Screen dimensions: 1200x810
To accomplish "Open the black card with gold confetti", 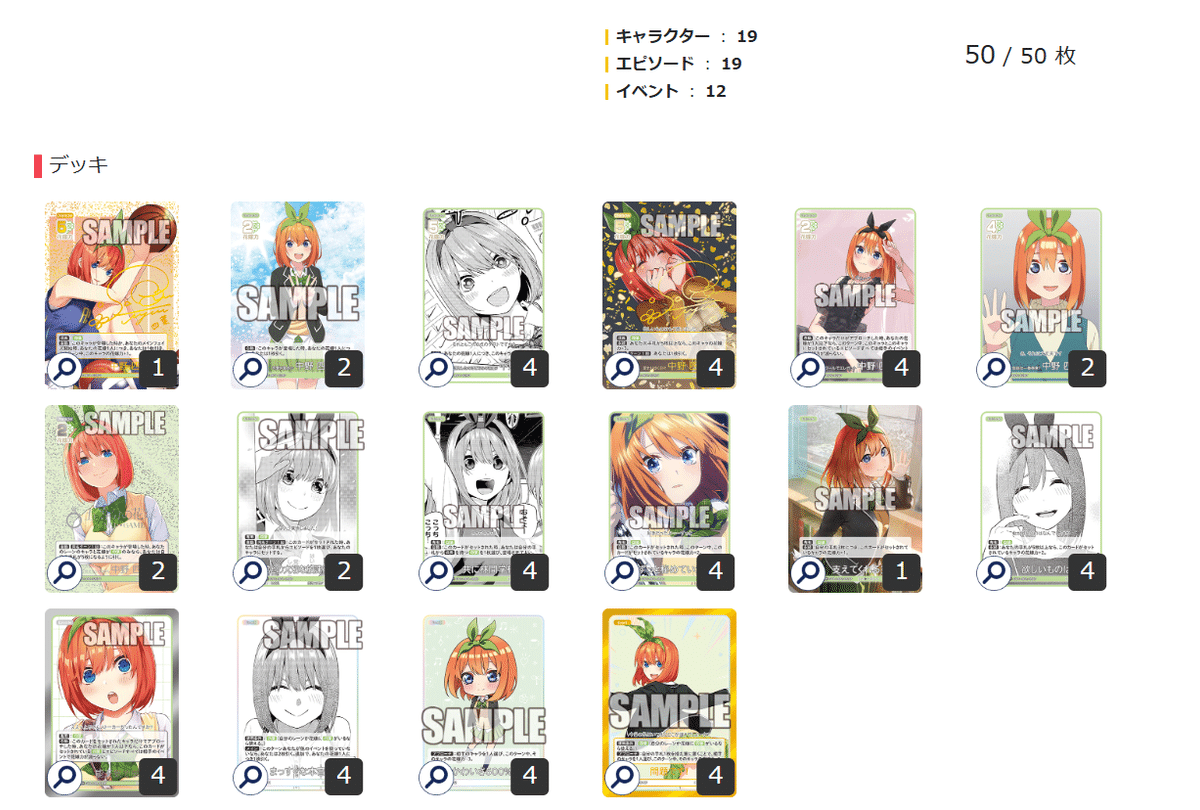I will (669, 295).
